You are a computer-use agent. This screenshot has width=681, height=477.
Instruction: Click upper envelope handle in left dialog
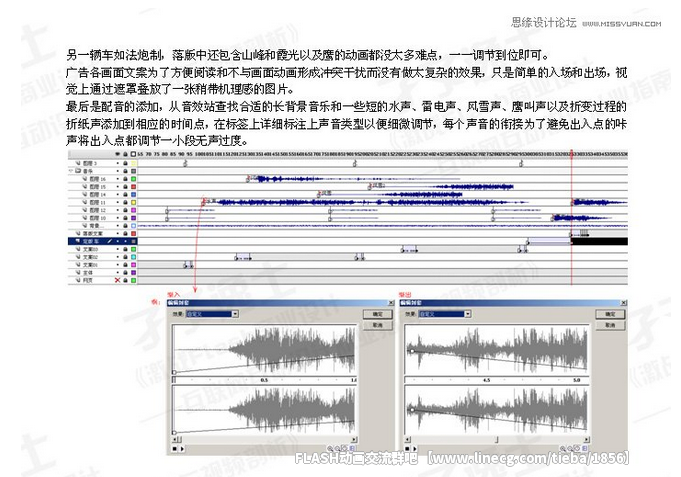tap(174, 372)
